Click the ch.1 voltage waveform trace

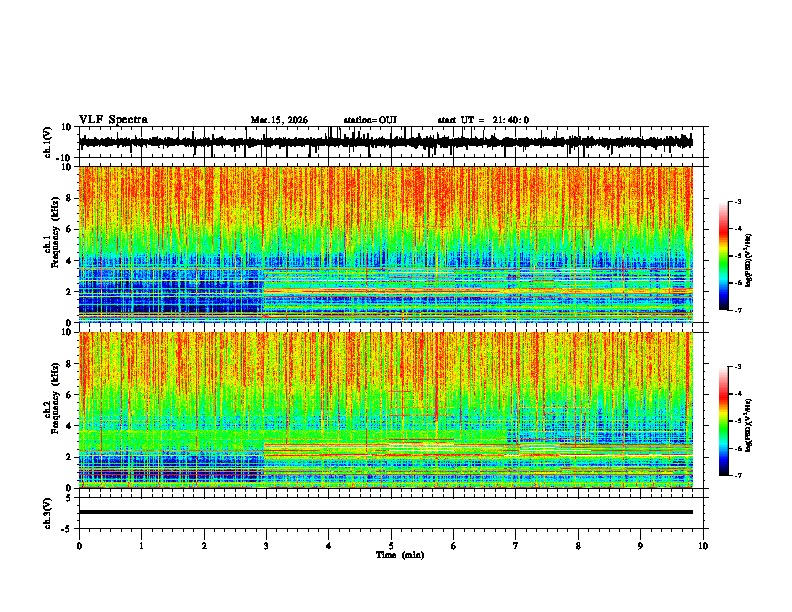pos(385,142)
